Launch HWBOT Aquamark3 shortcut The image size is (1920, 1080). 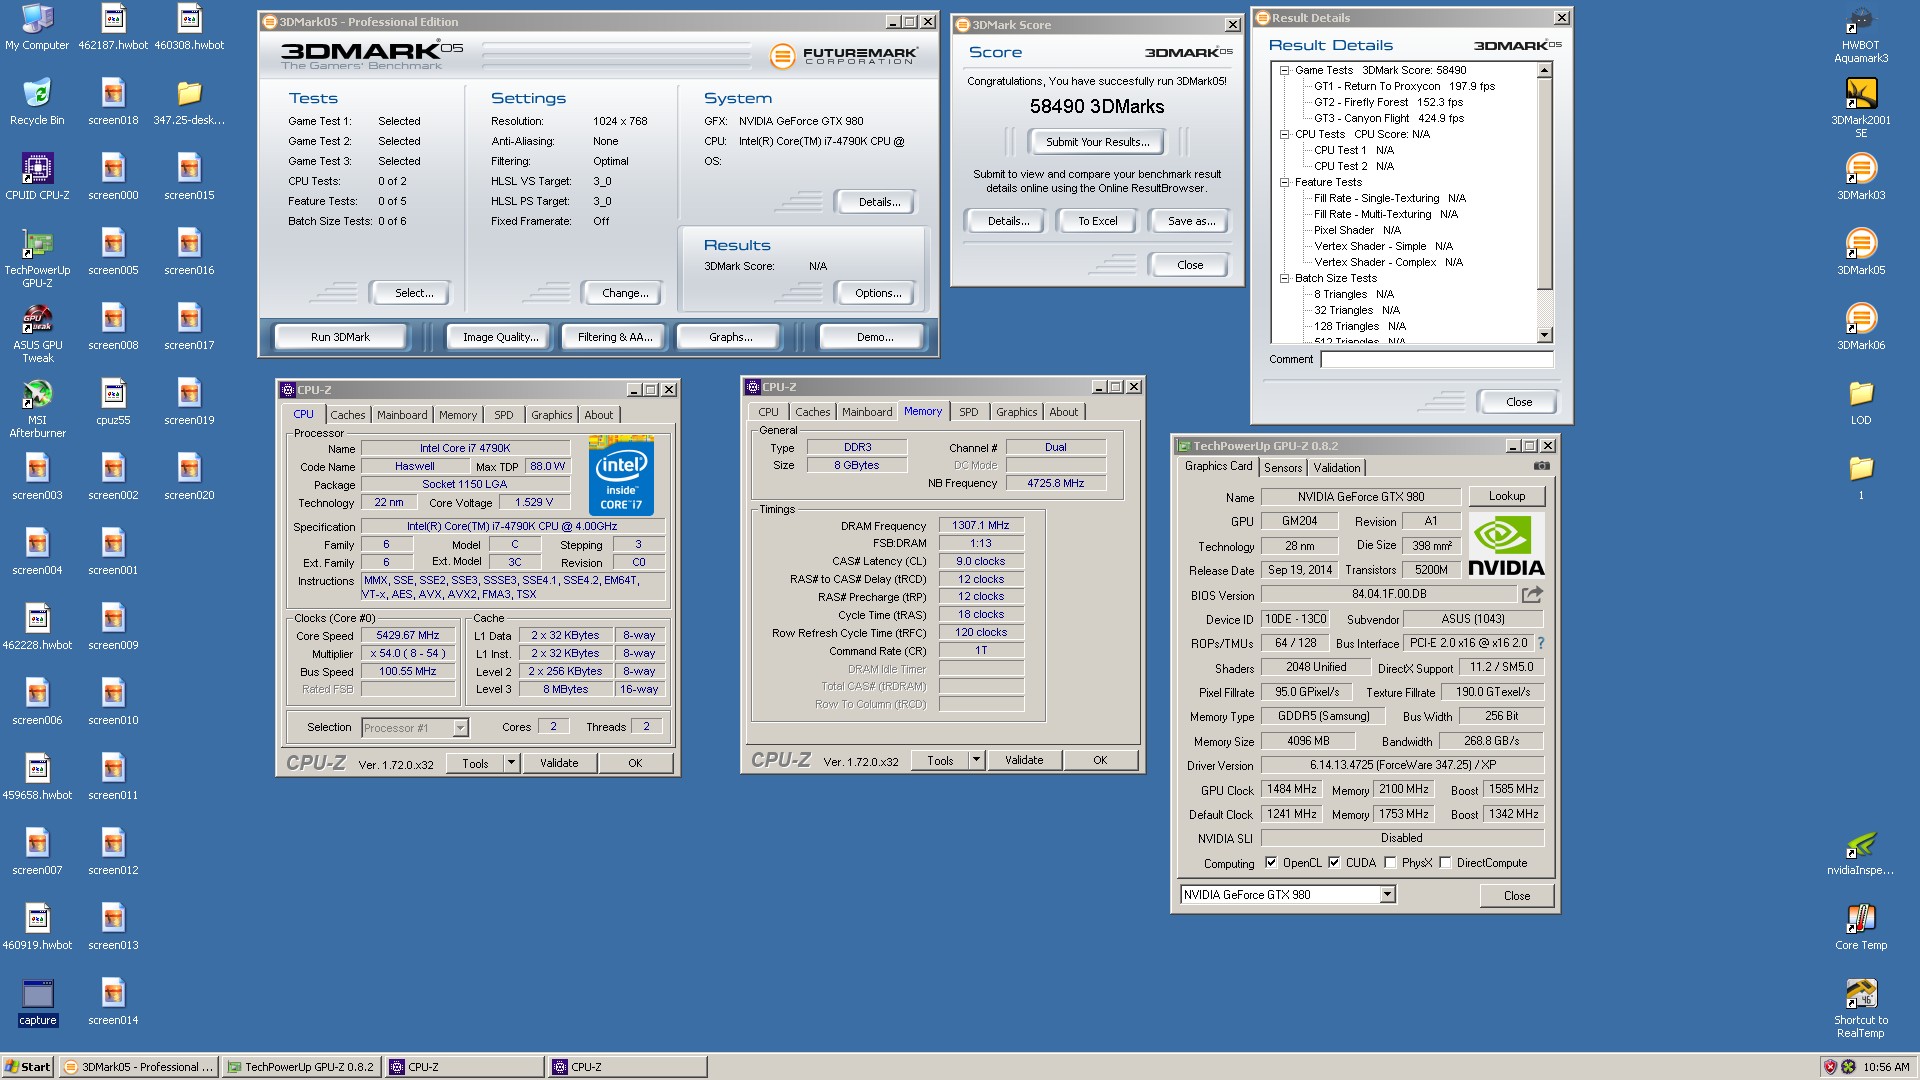point(1861,33)
